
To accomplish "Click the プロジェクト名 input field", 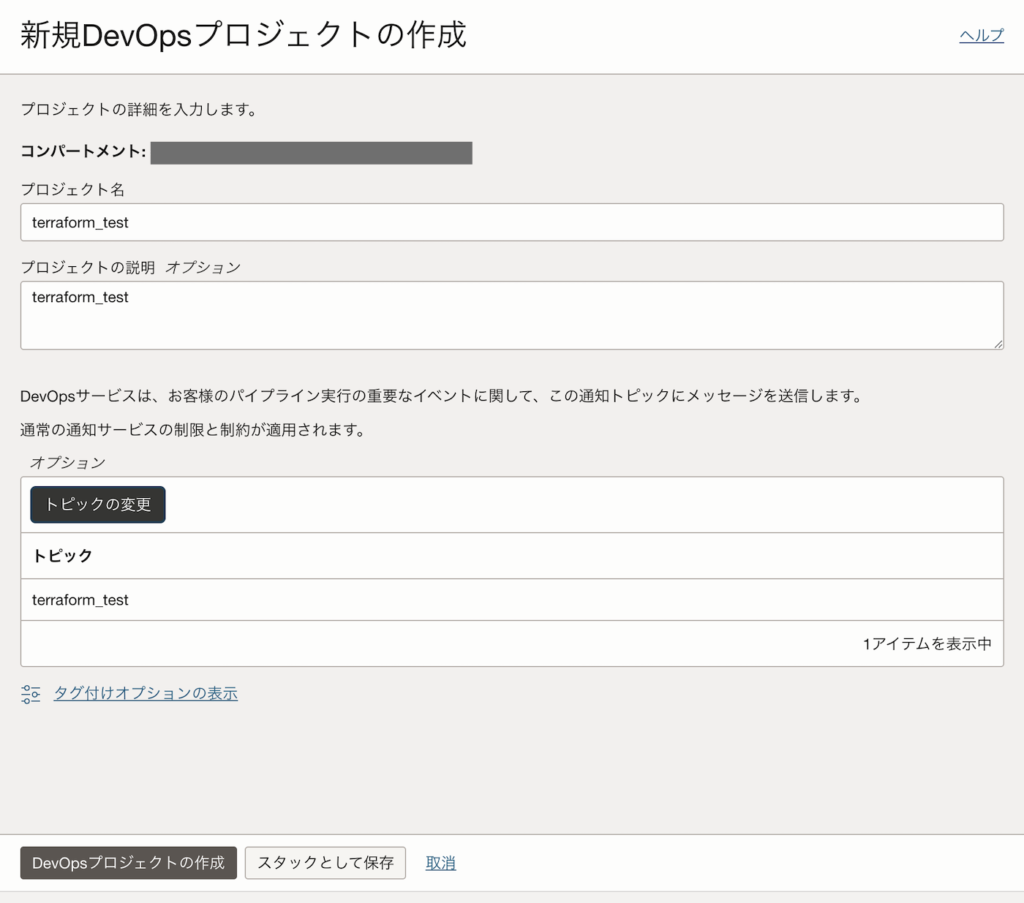I will pos(511,222).
